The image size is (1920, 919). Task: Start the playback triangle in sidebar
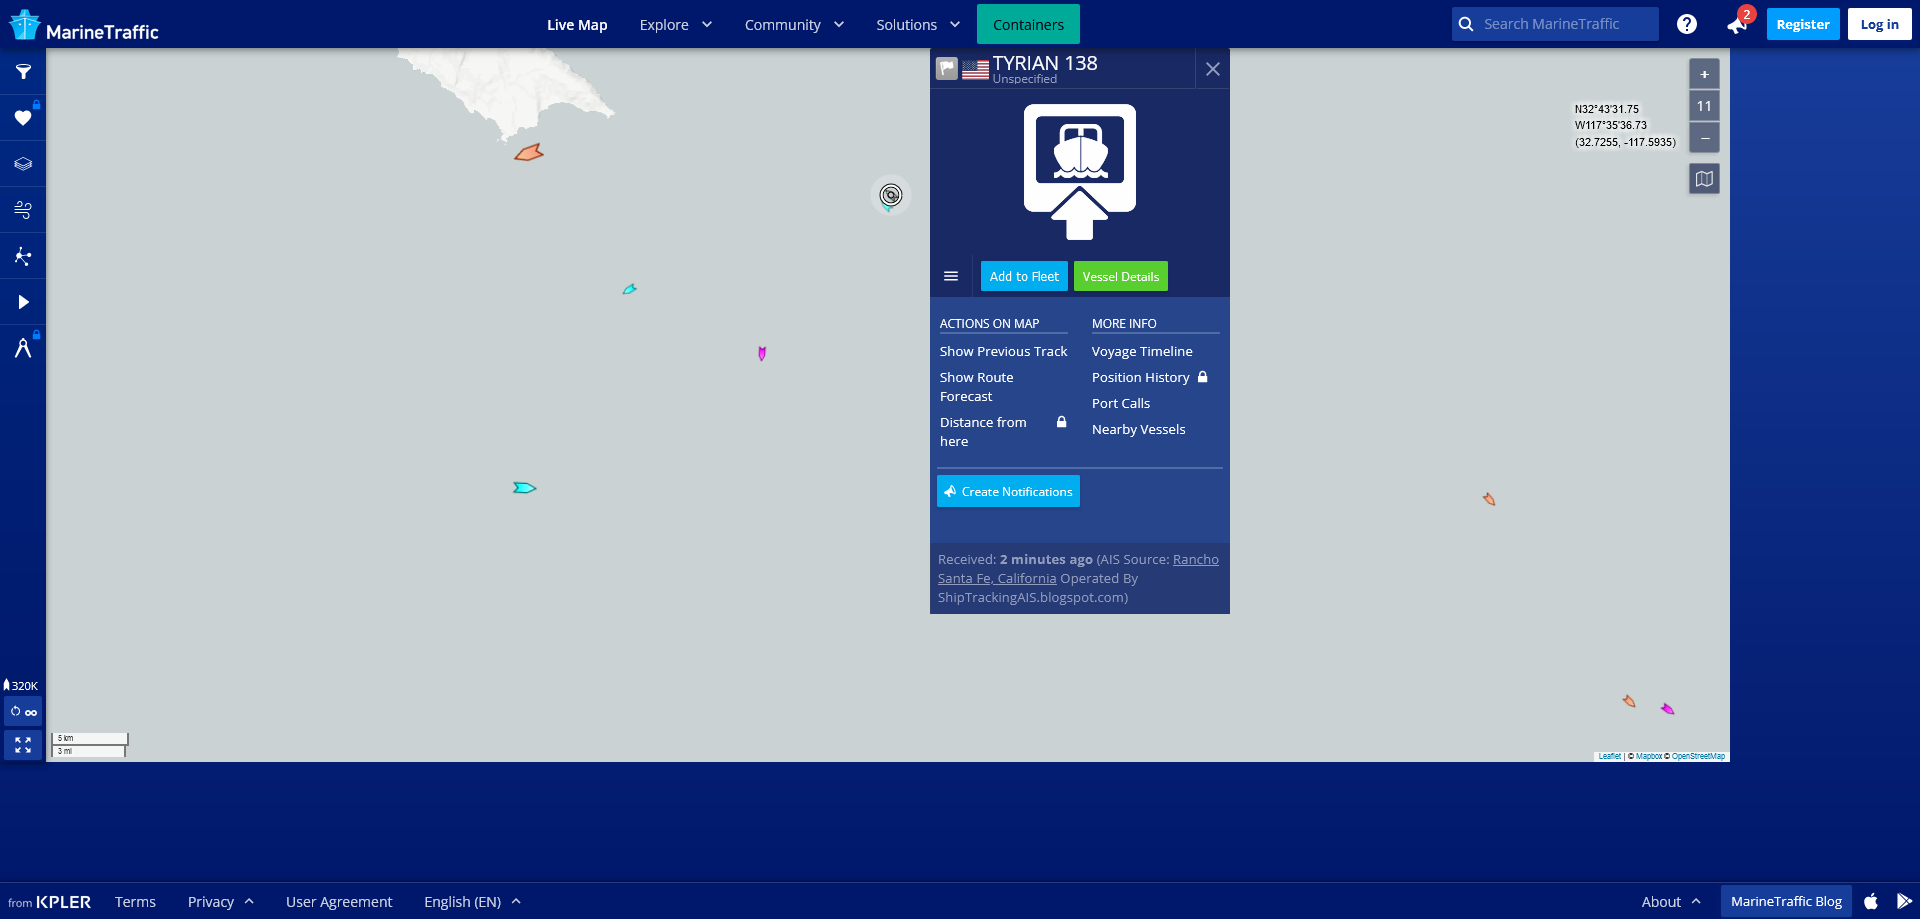23,302
